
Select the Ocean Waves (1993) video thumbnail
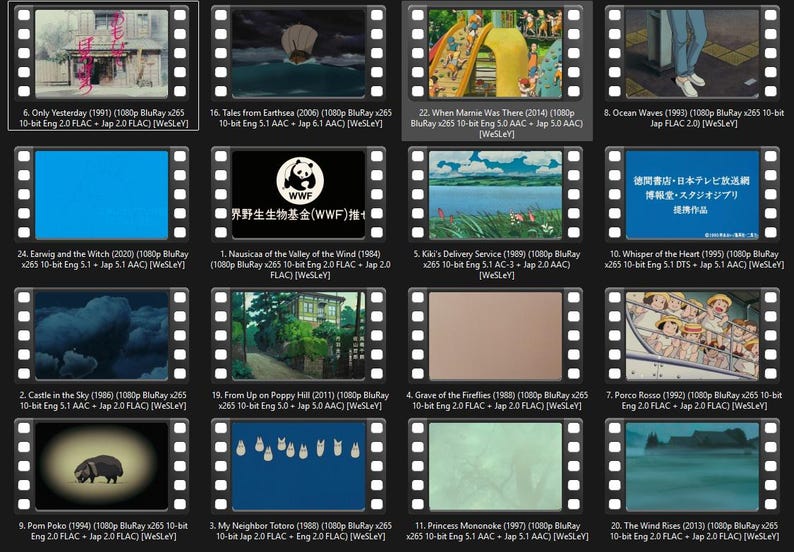(692, 53)
